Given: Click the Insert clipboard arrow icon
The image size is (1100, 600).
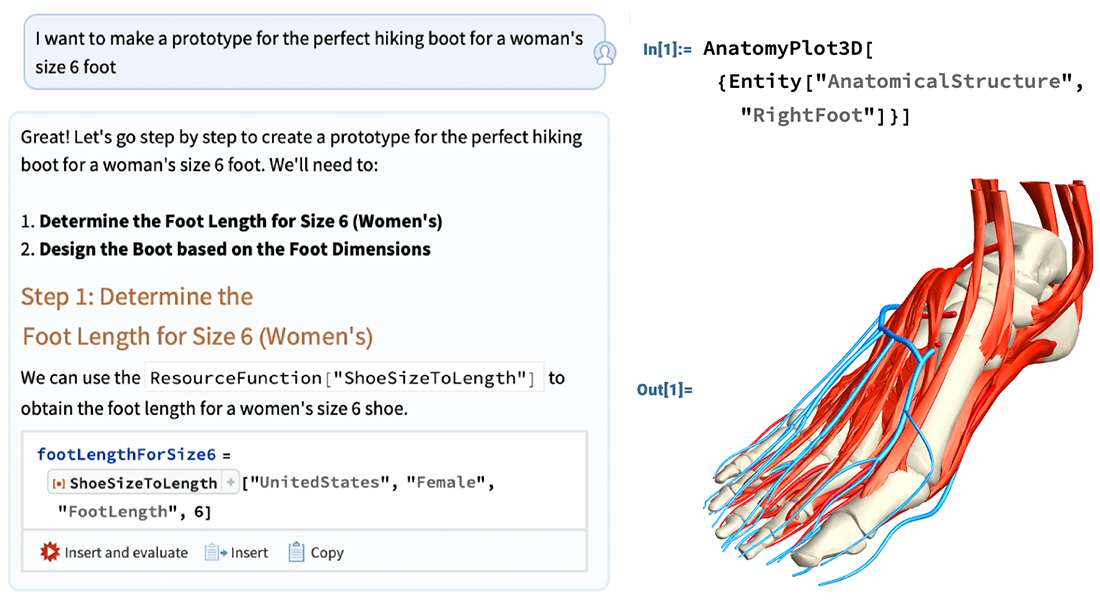Looking at the screenshot, I should tap(215, 552).
